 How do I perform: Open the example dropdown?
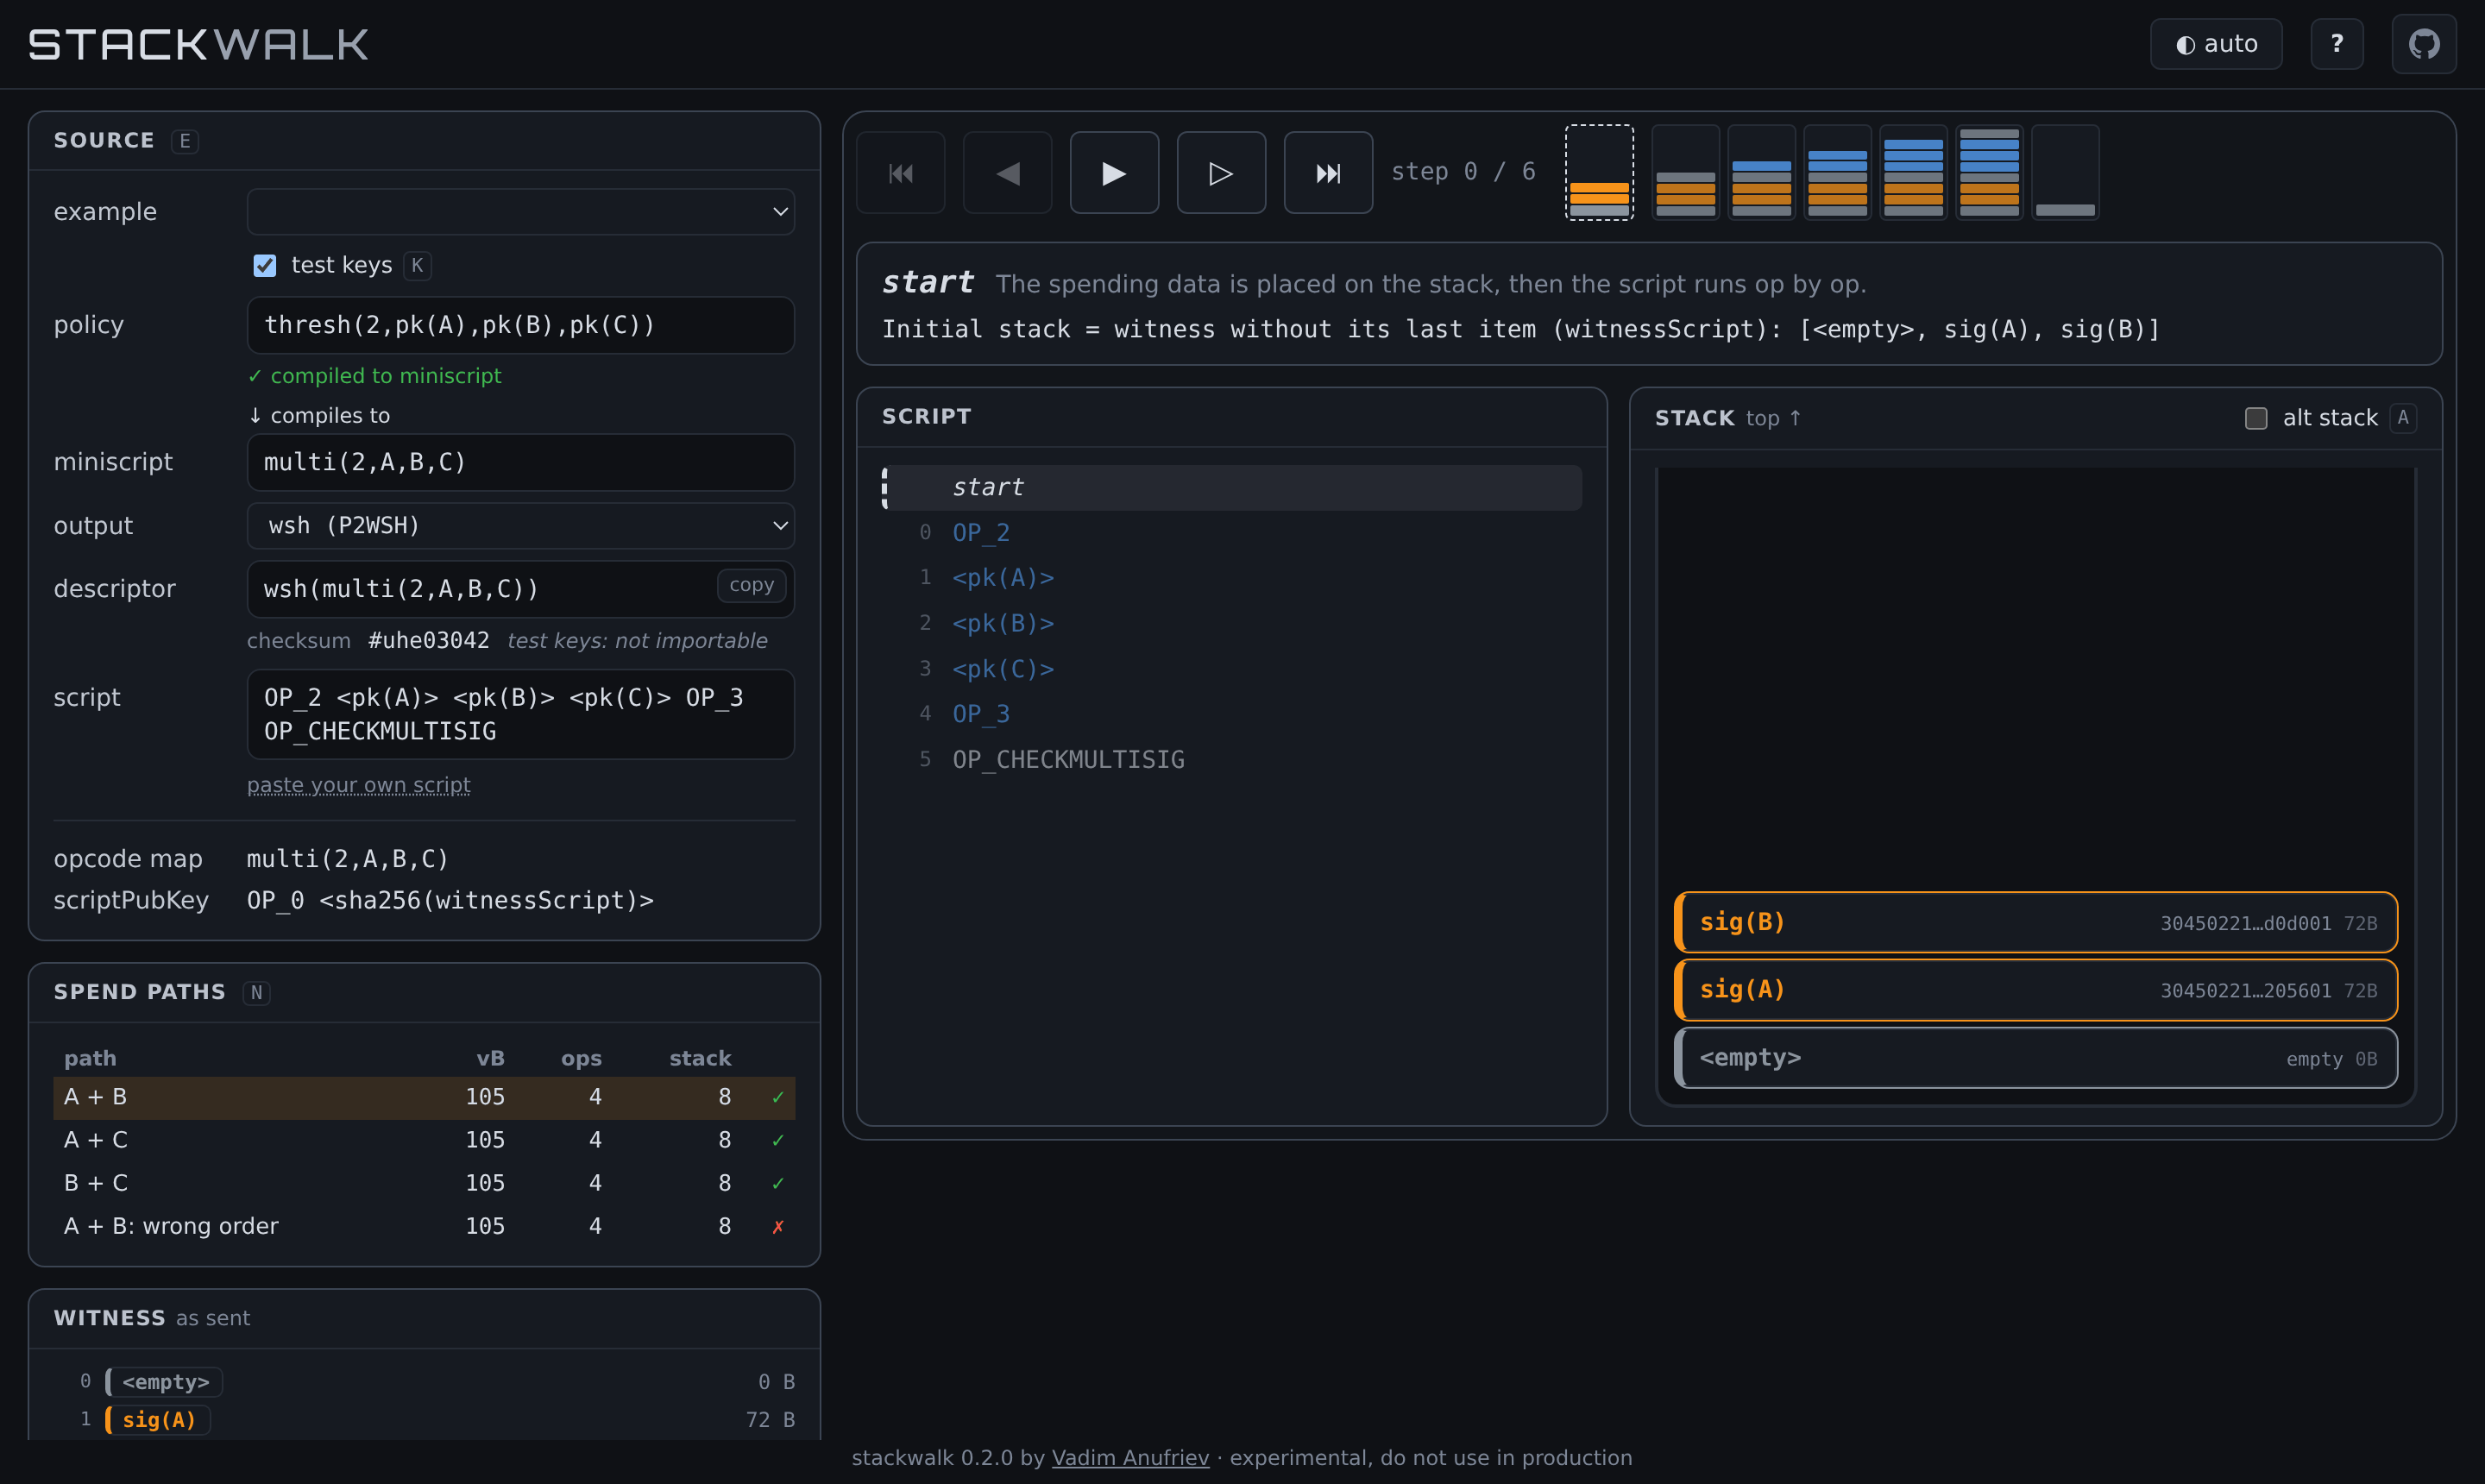click(520, 212)
